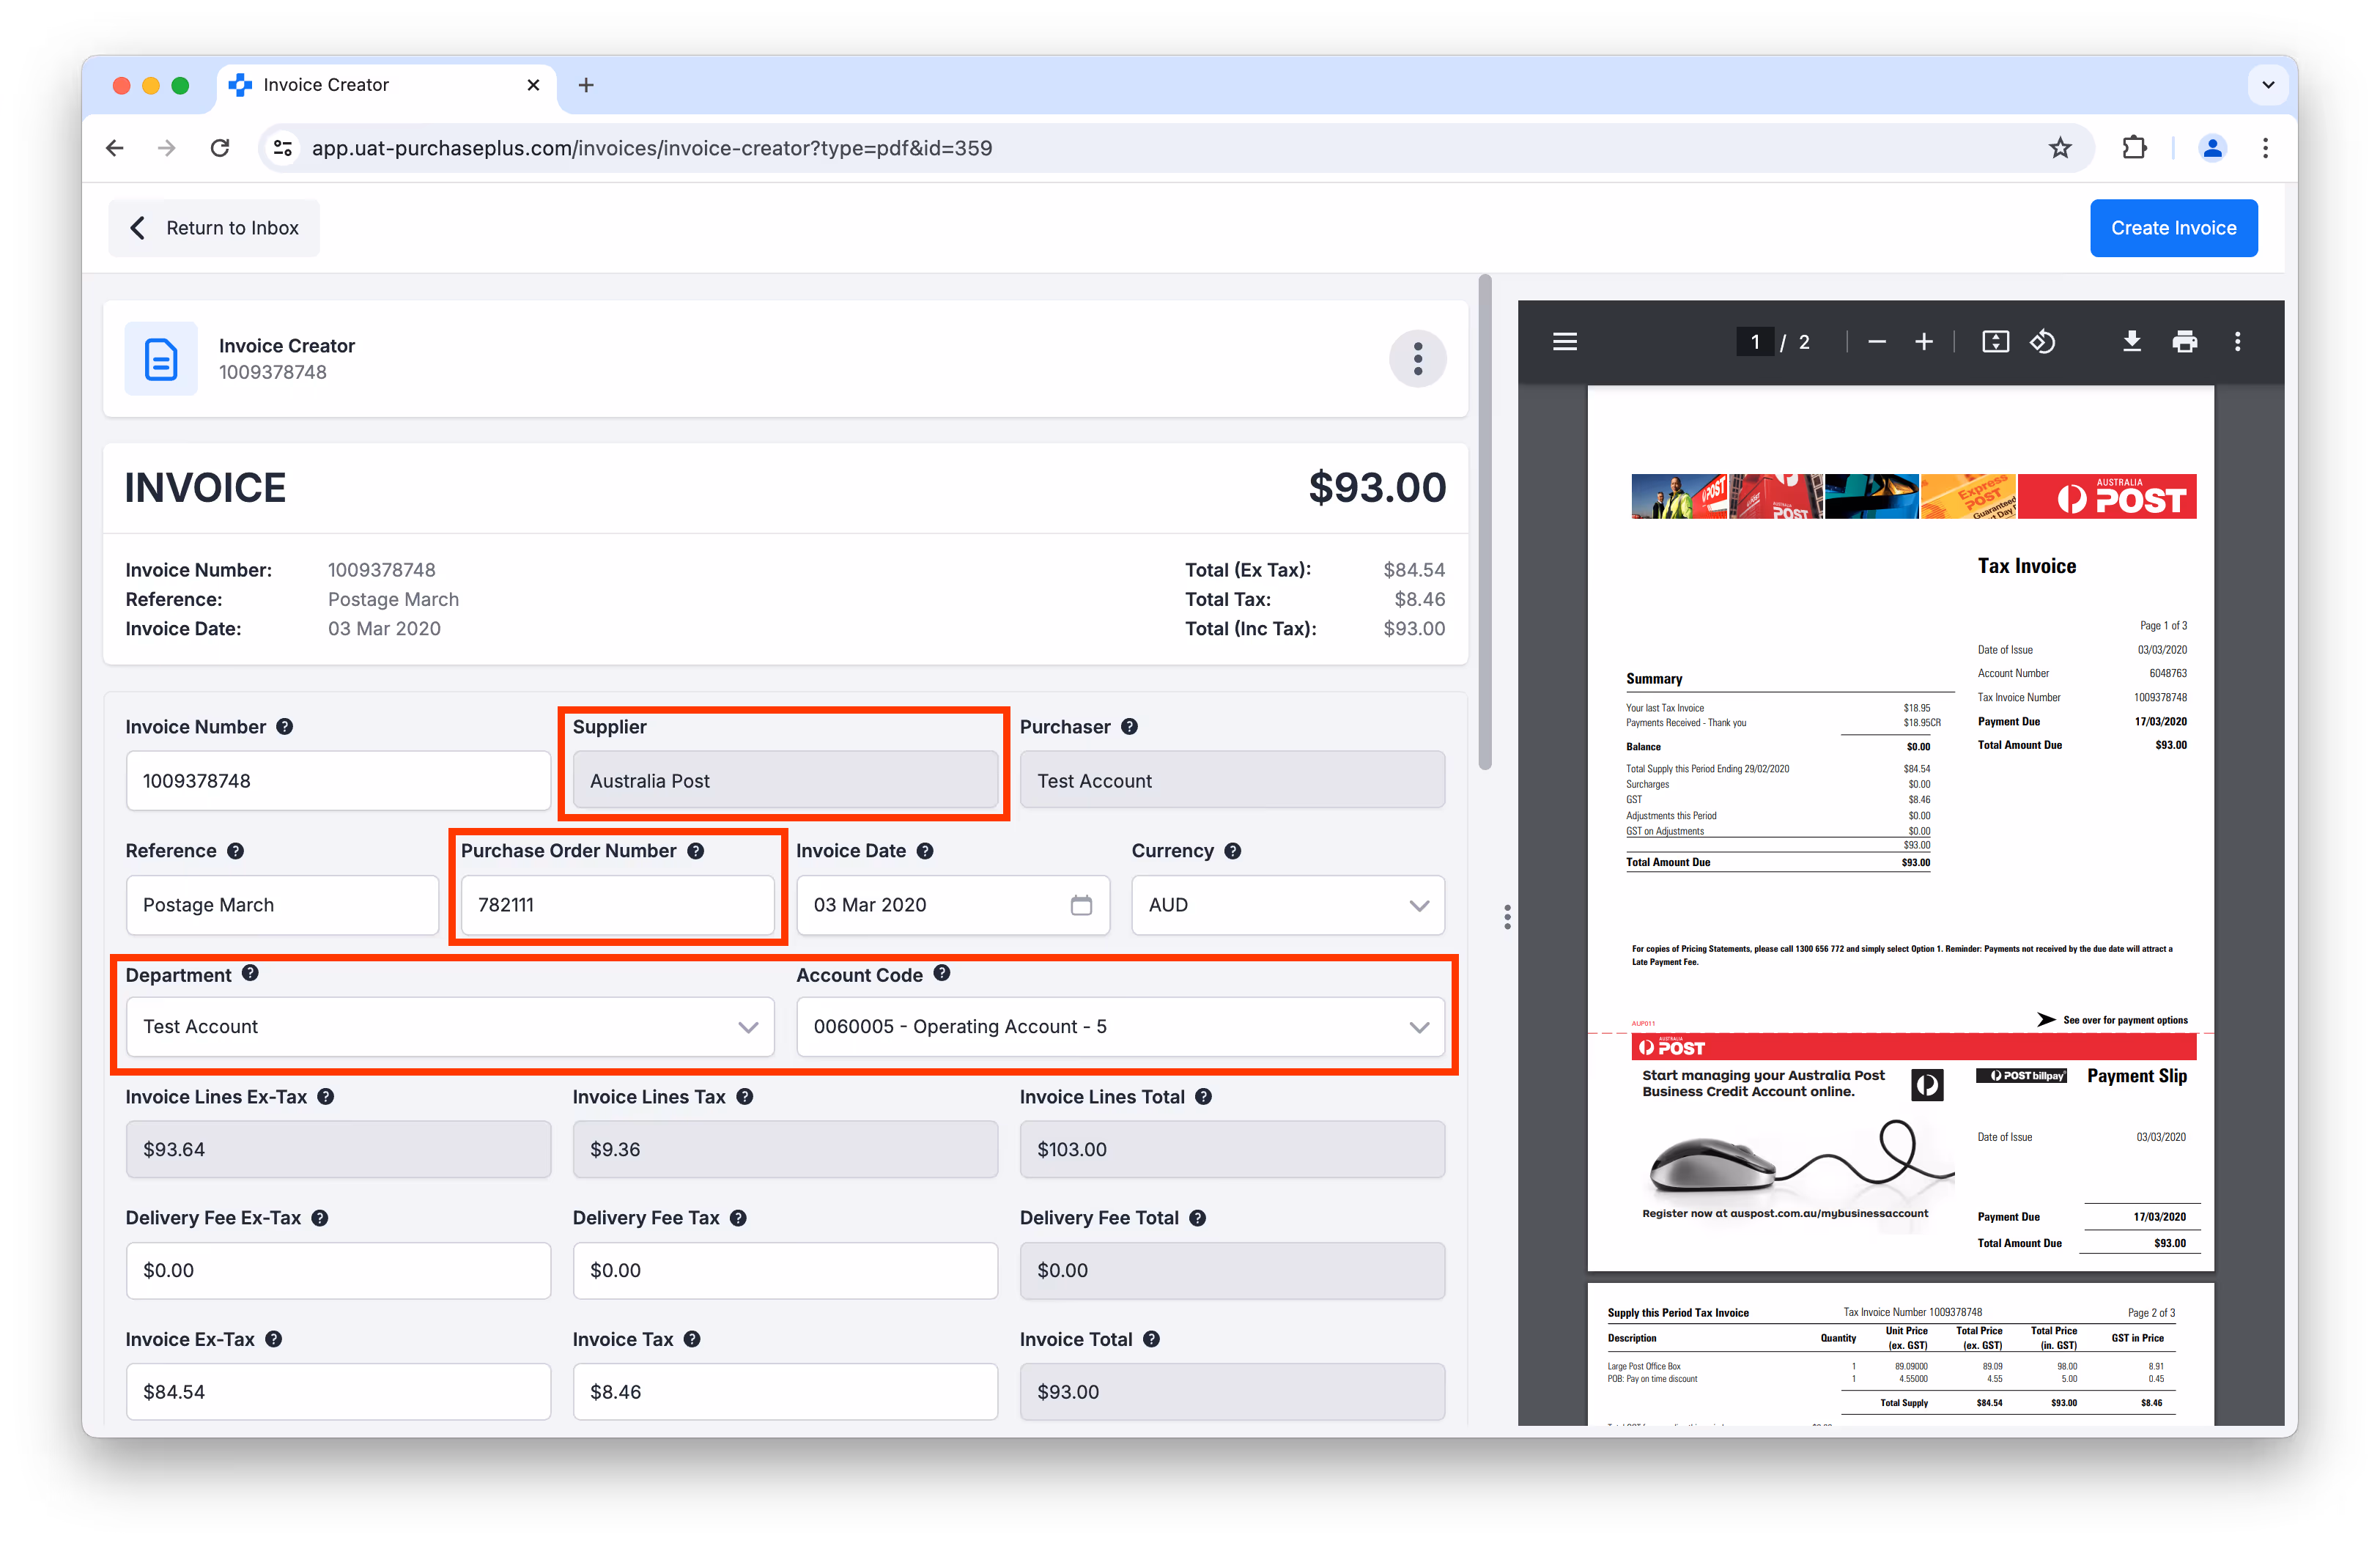Screen dimensions: 2380x1546
Task: Click the fit to page icon
Action: (1995, 342)
